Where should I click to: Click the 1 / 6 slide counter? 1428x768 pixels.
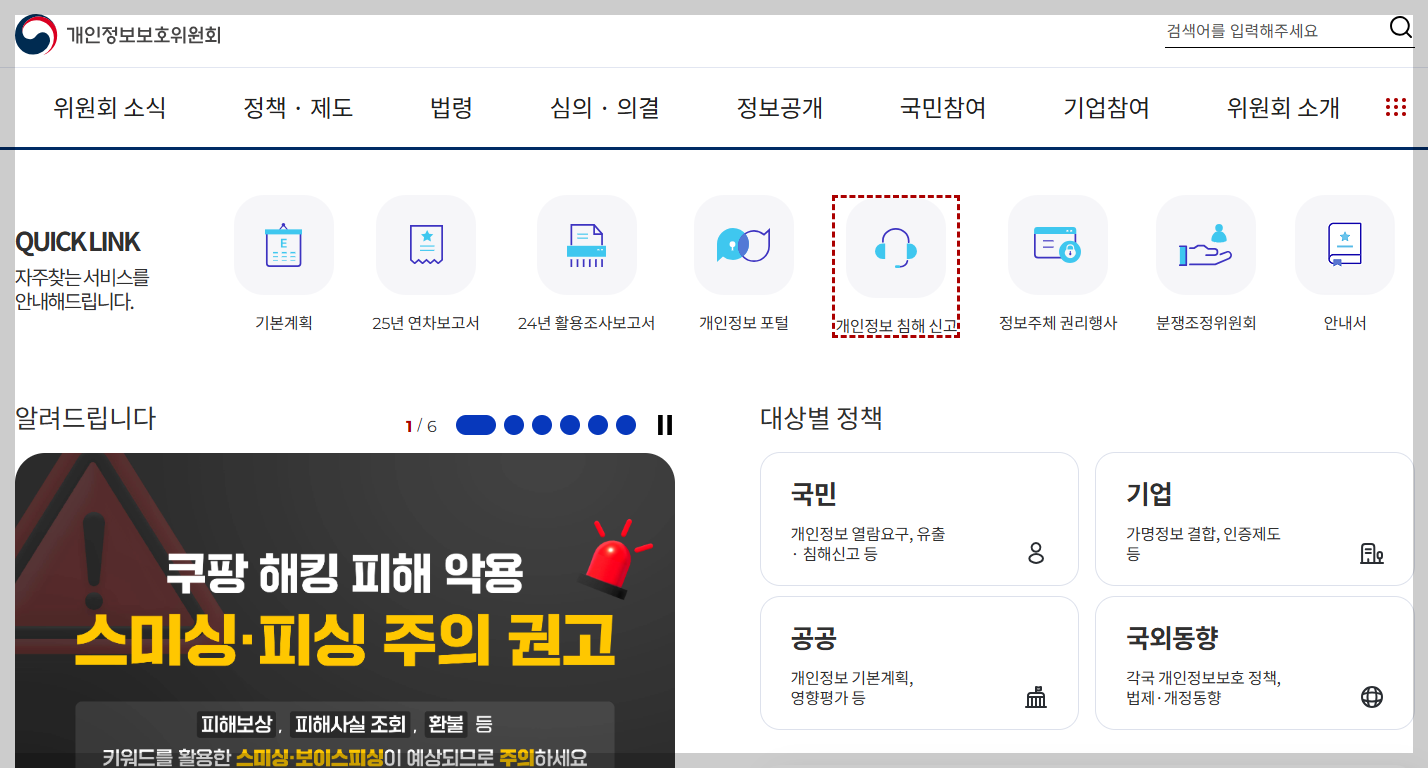(x=421, y=426)
